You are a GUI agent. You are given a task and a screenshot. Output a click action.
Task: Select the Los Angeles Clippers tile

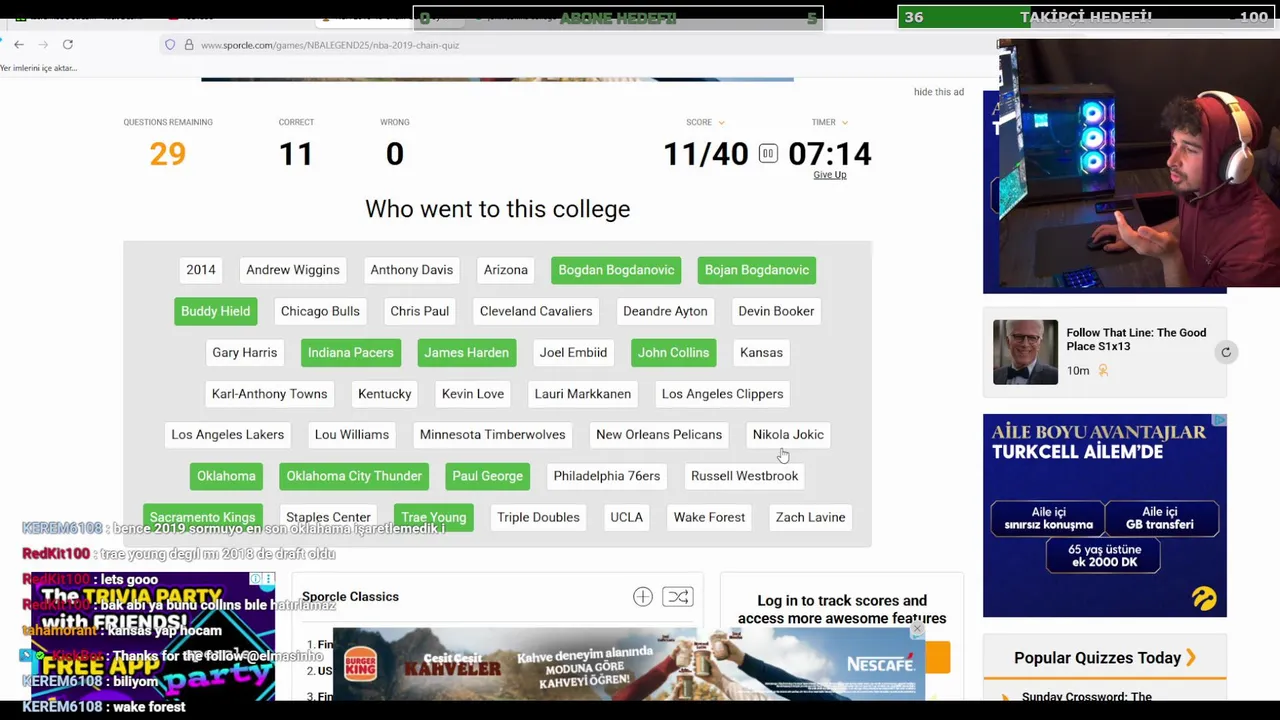(x=722, y=394)
